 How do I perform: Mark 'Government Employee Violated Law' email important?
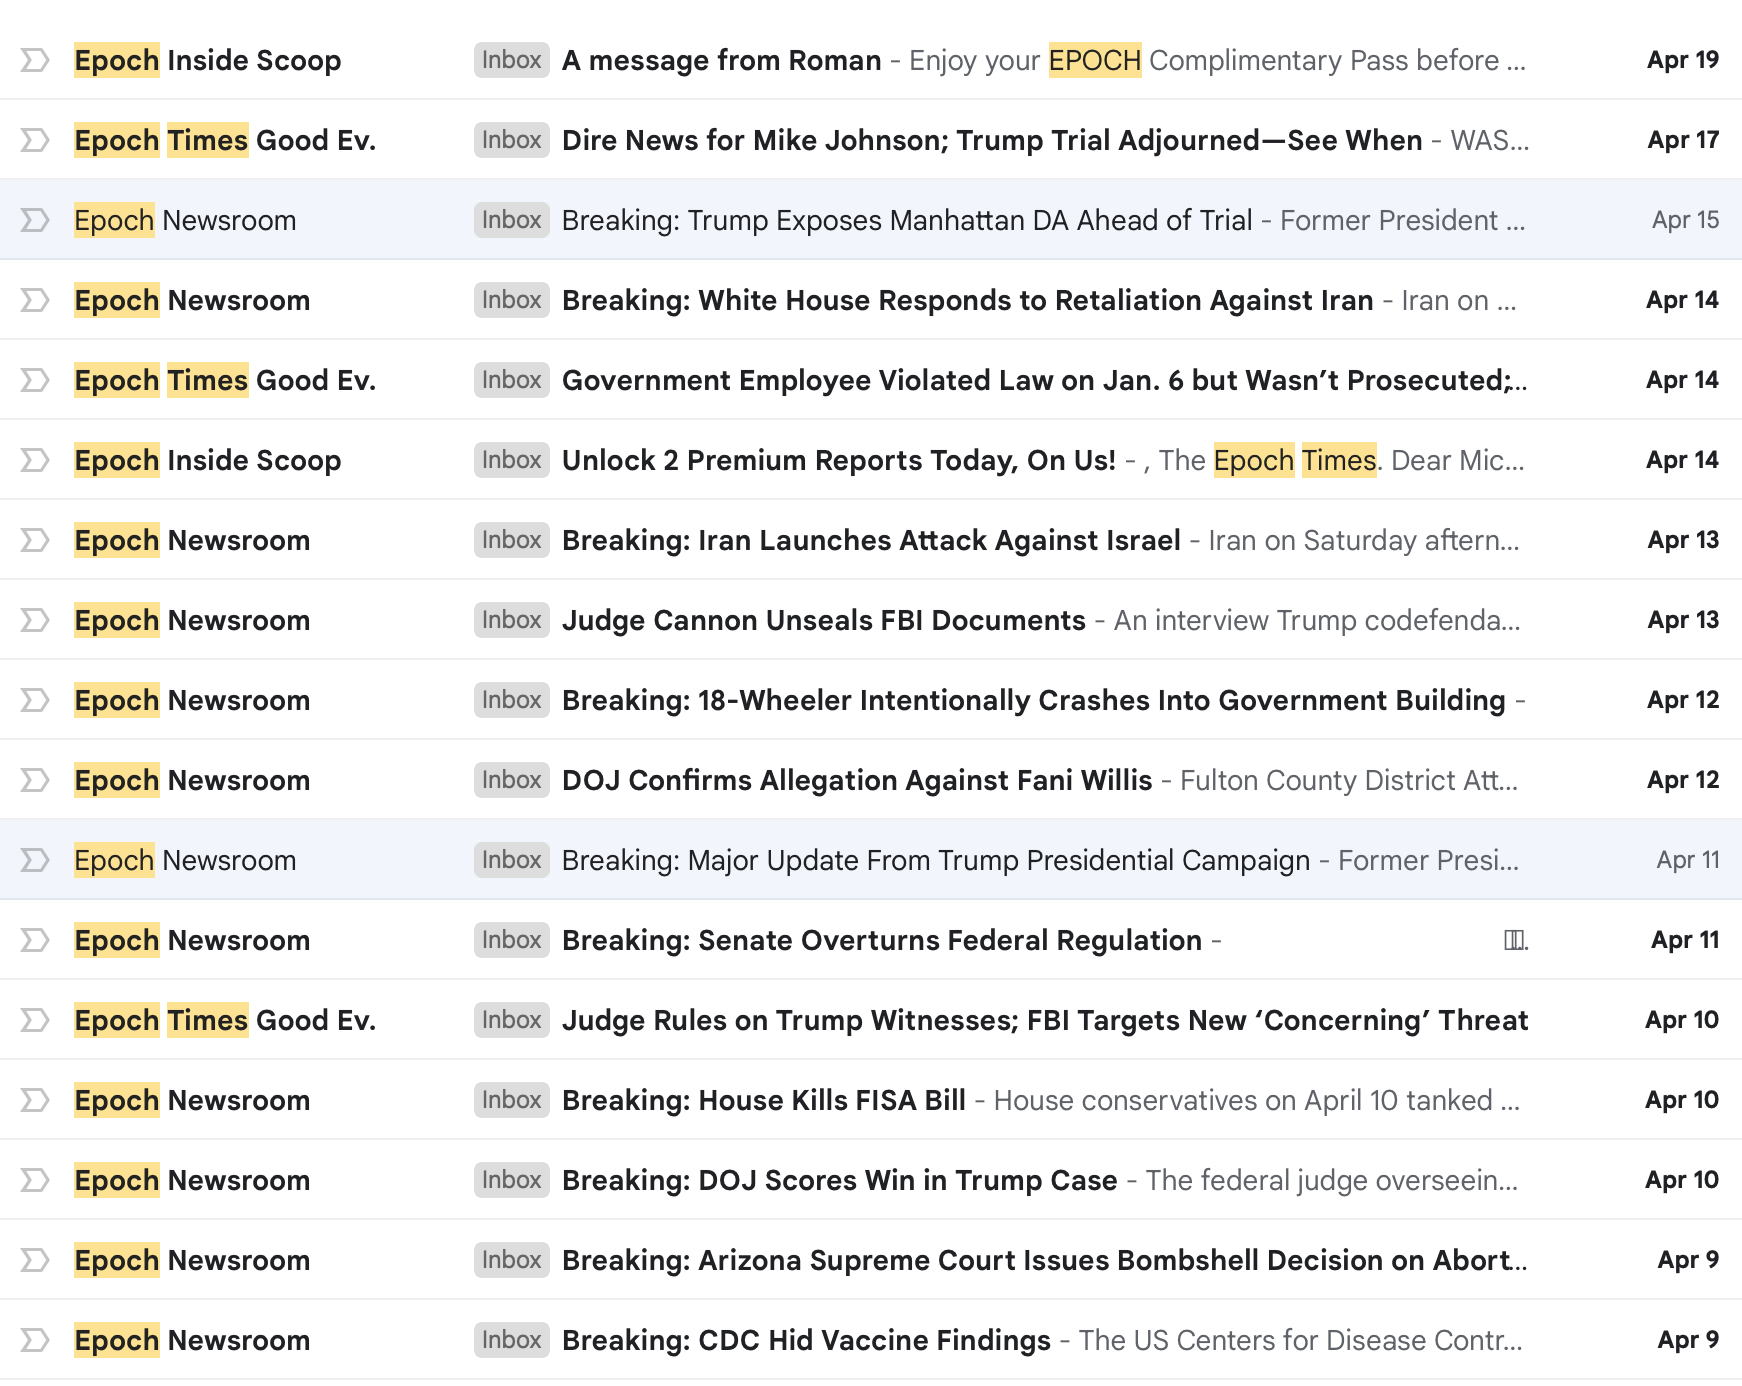point(35,380)
